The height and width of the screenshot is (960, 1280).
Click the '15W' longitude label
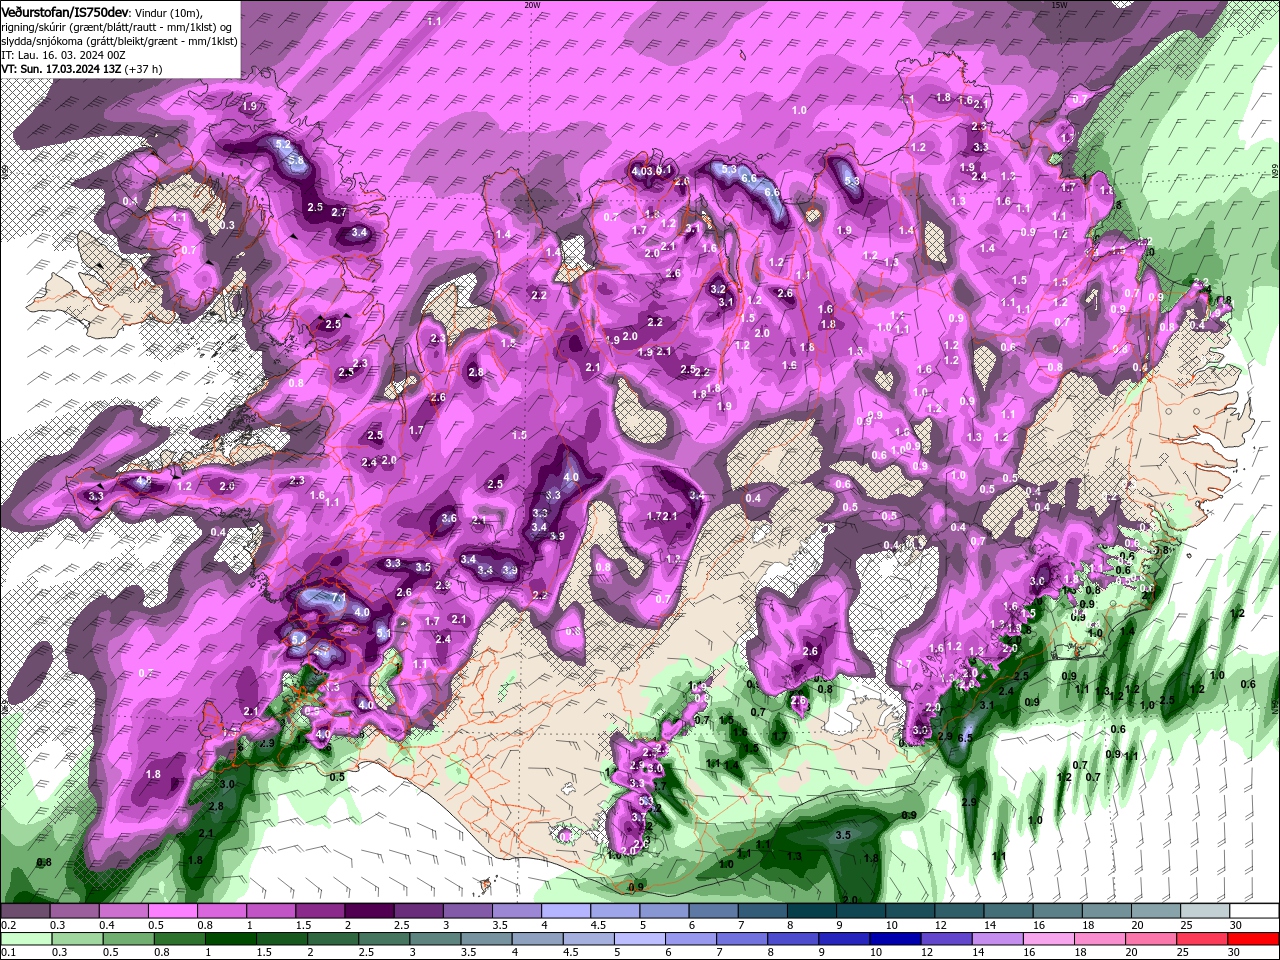pos(1059,5)
